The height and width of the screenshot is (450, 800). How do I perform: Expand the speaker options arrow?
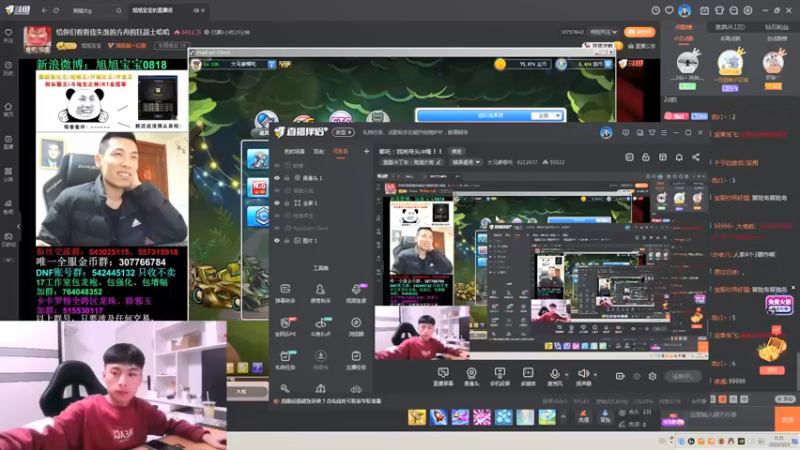pos(595,374)
